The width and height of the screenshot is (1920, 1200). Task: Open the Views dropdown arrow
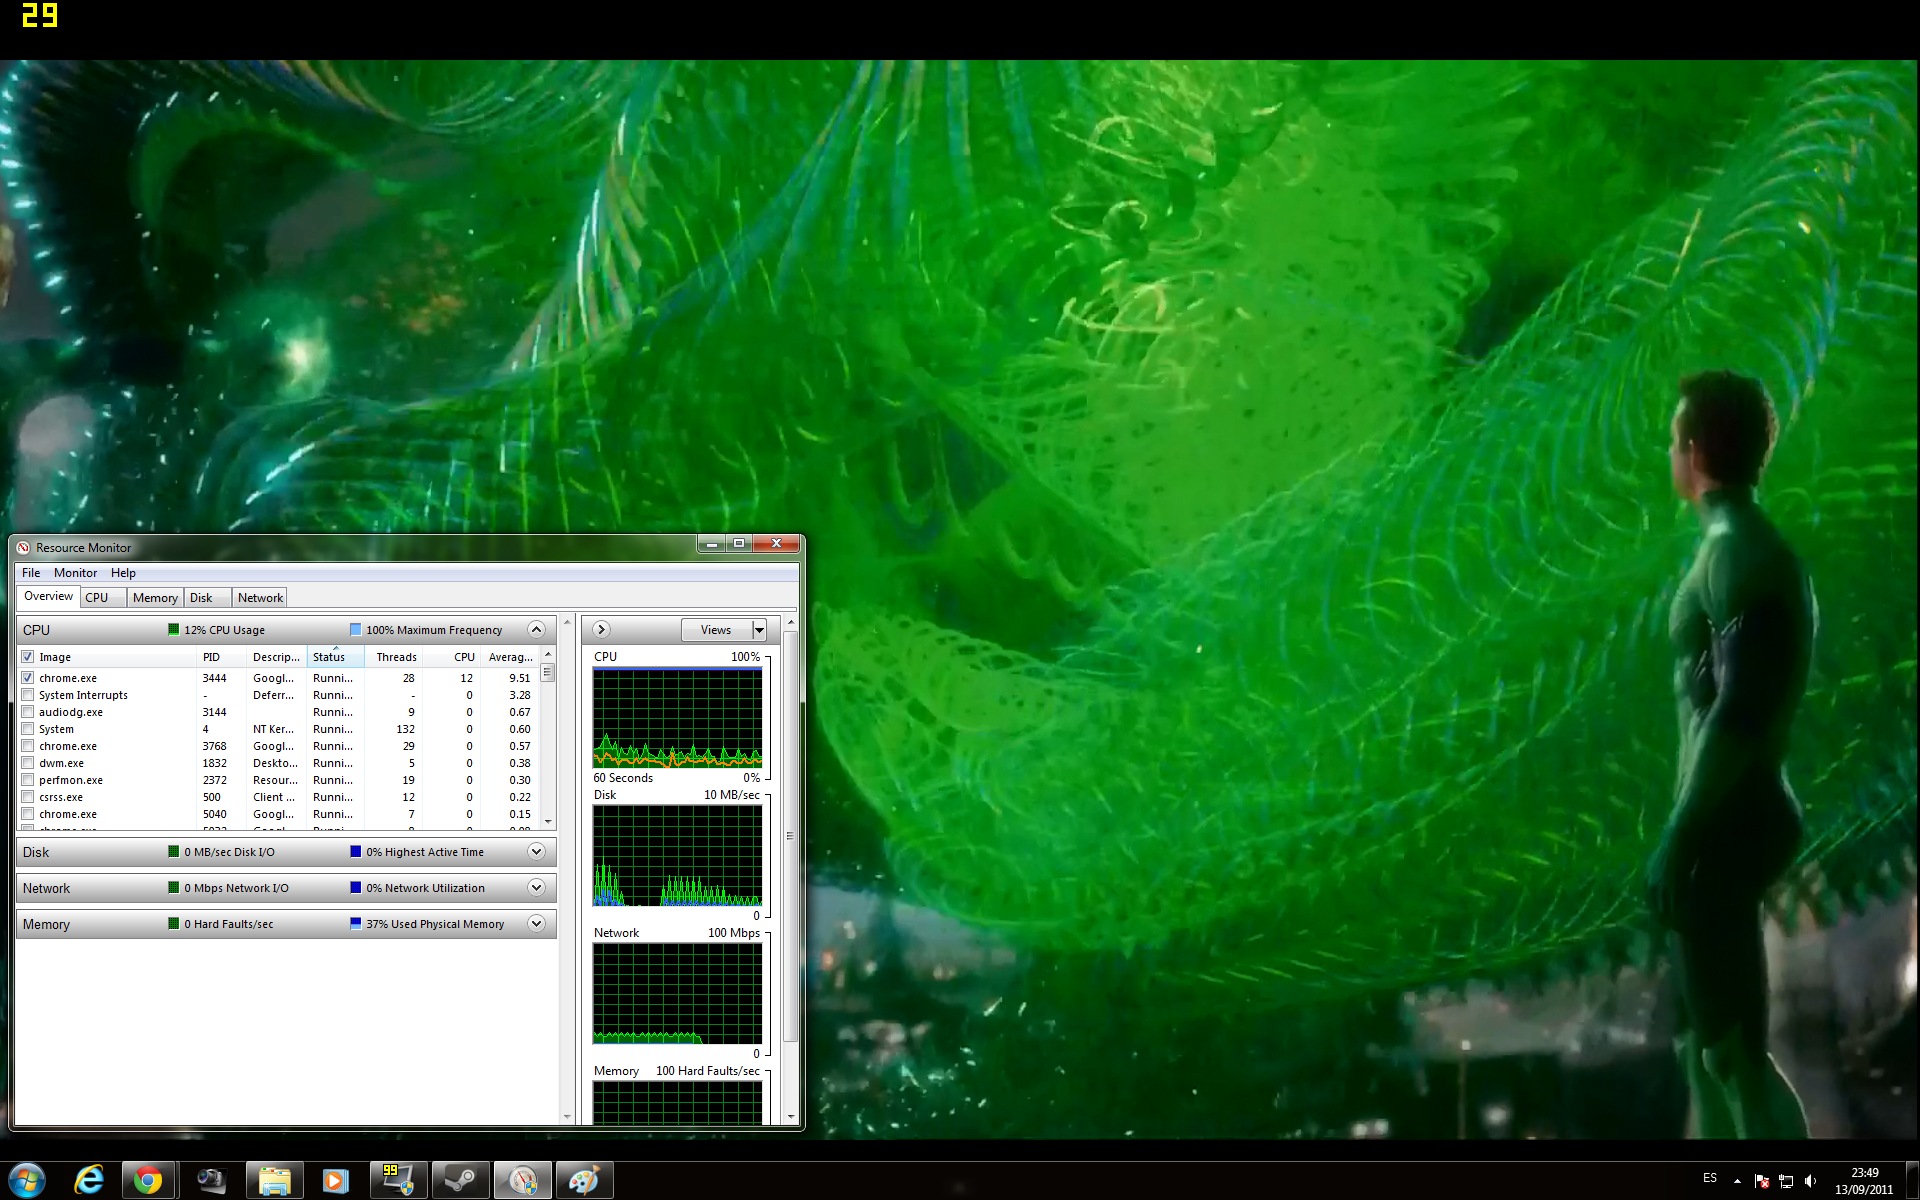(x=759, y=630)
